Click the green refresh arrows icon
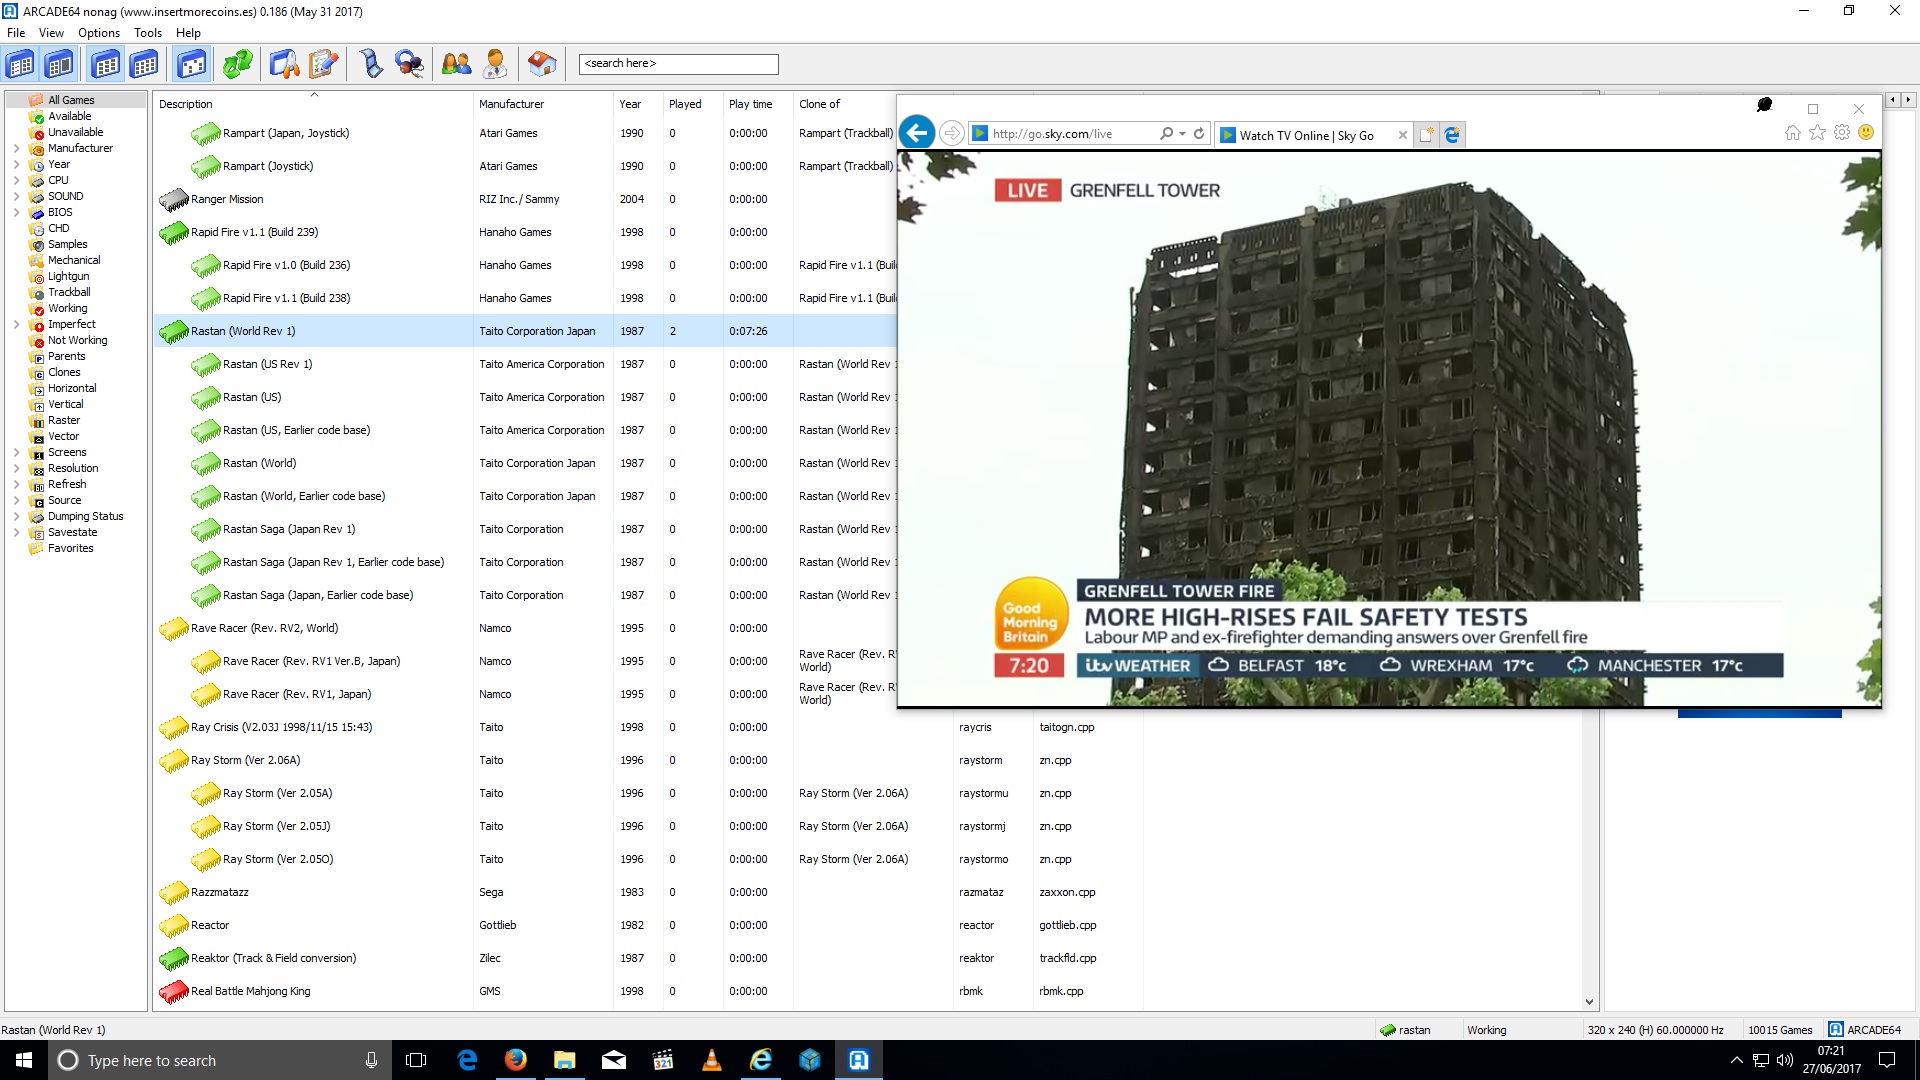The image size is (1920, 1080). 237,64
